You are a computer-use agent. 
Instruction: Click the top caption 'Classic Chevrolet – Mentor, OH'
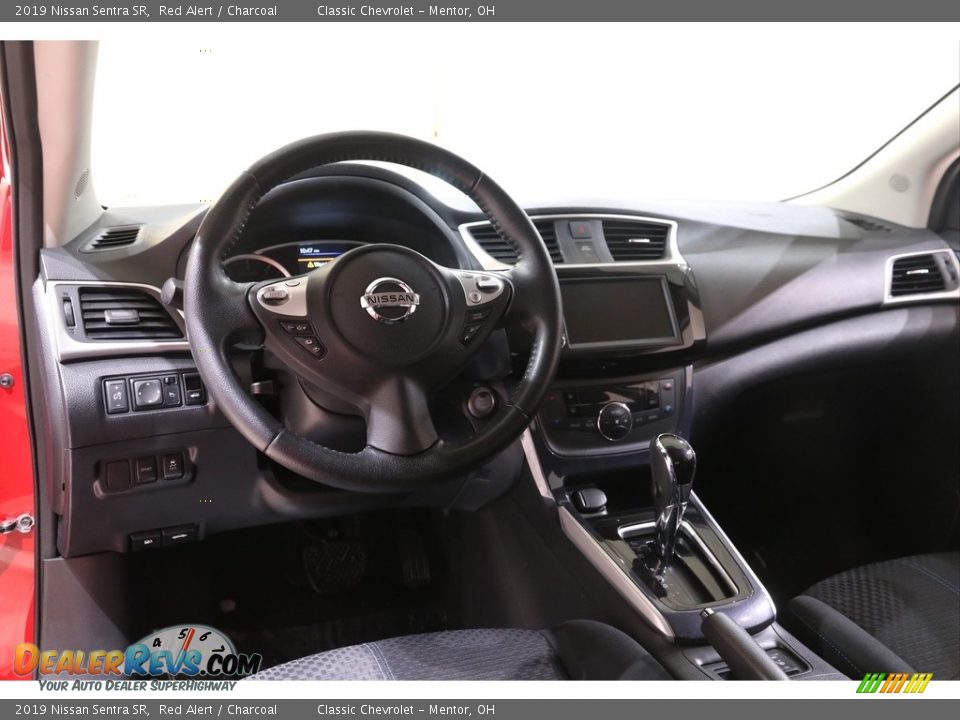(x=406, y=10)
